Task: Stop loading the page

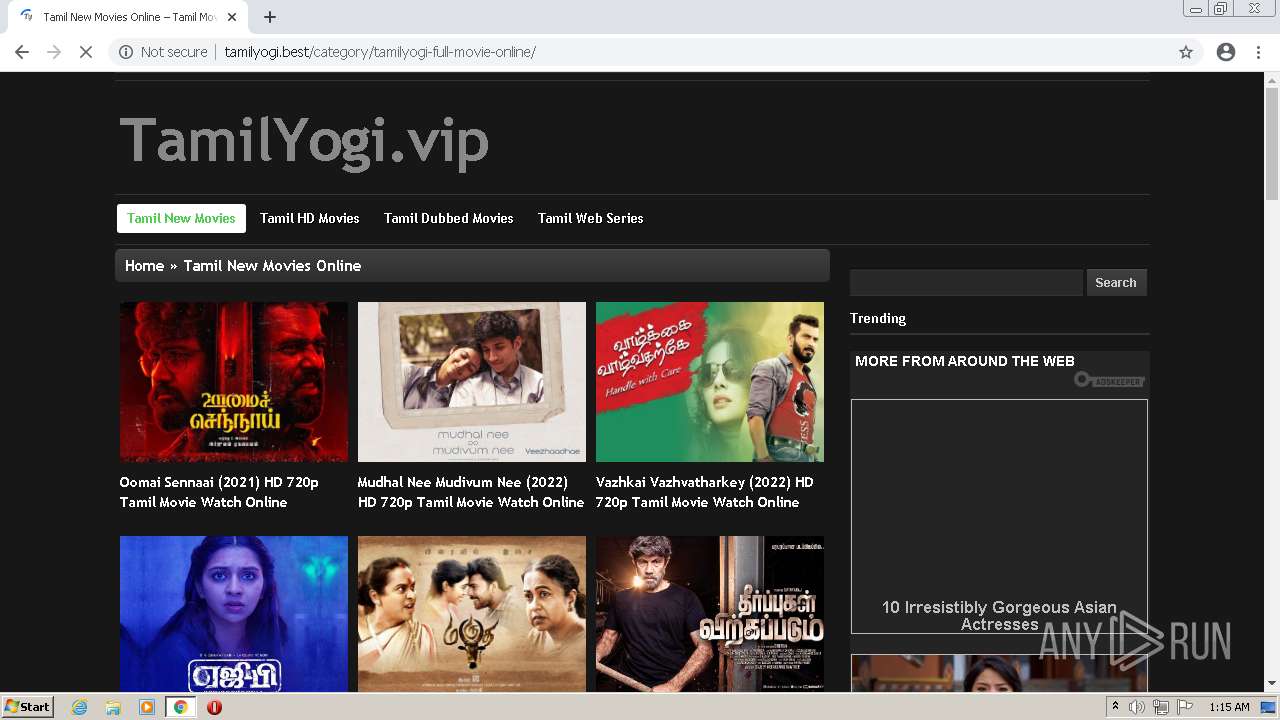Action: [86, 52]
